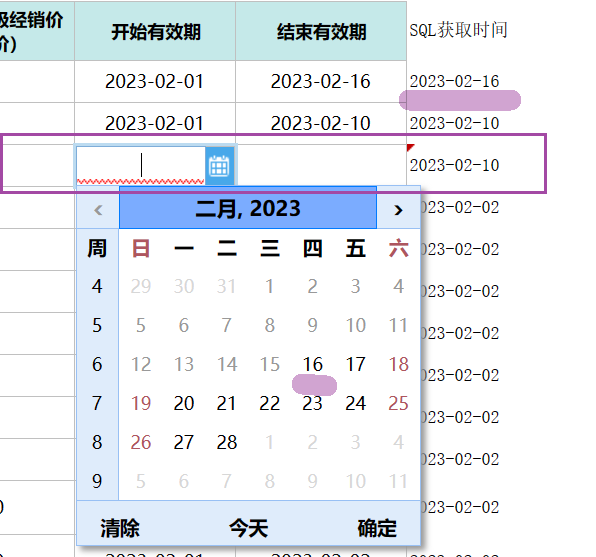Focus the start date input field
The height and width of the screenshot is (557, 596).
tap(141, 166)
